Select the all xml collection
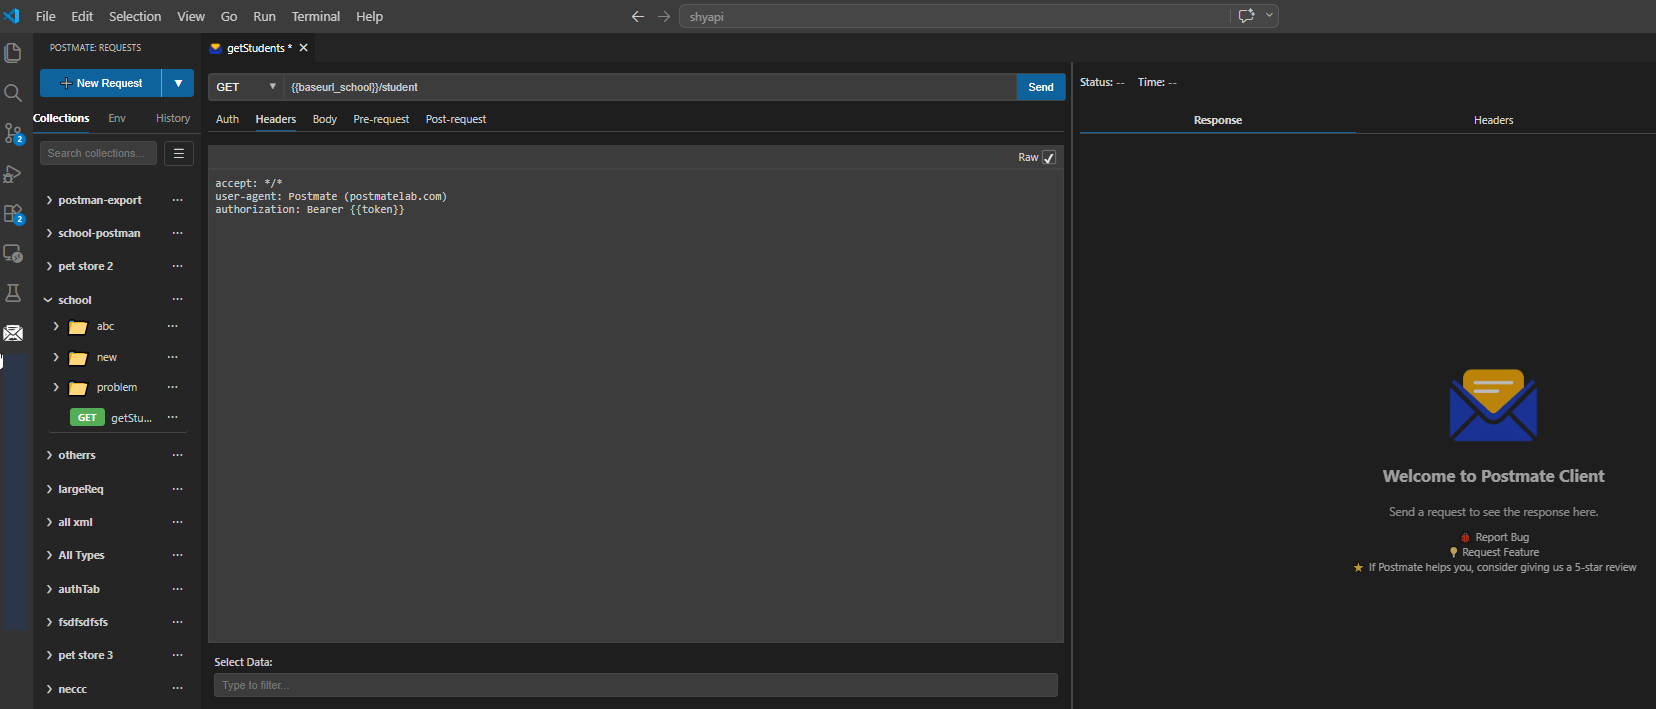Screen dimensions: 1656x709 pyautogui.click(x=75, y=522)
